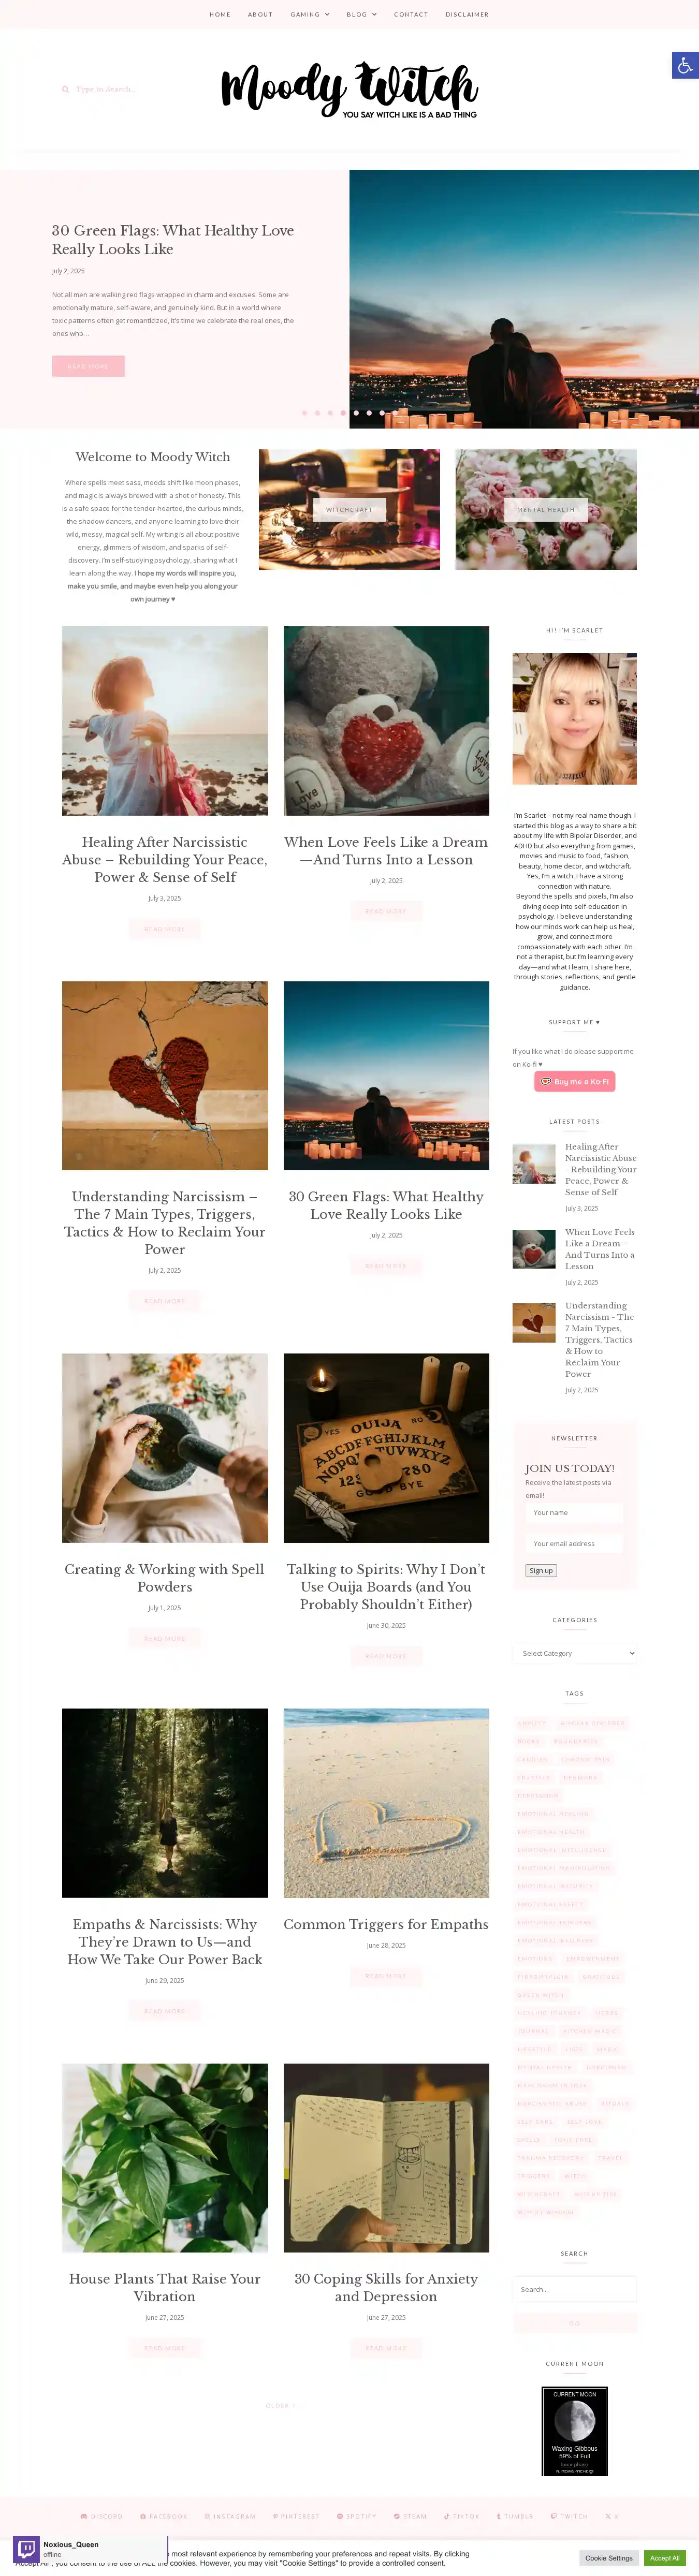Viewport: 699px width, 2576px height.
Task: Go to the About menu item
Action: pos(260,15)
